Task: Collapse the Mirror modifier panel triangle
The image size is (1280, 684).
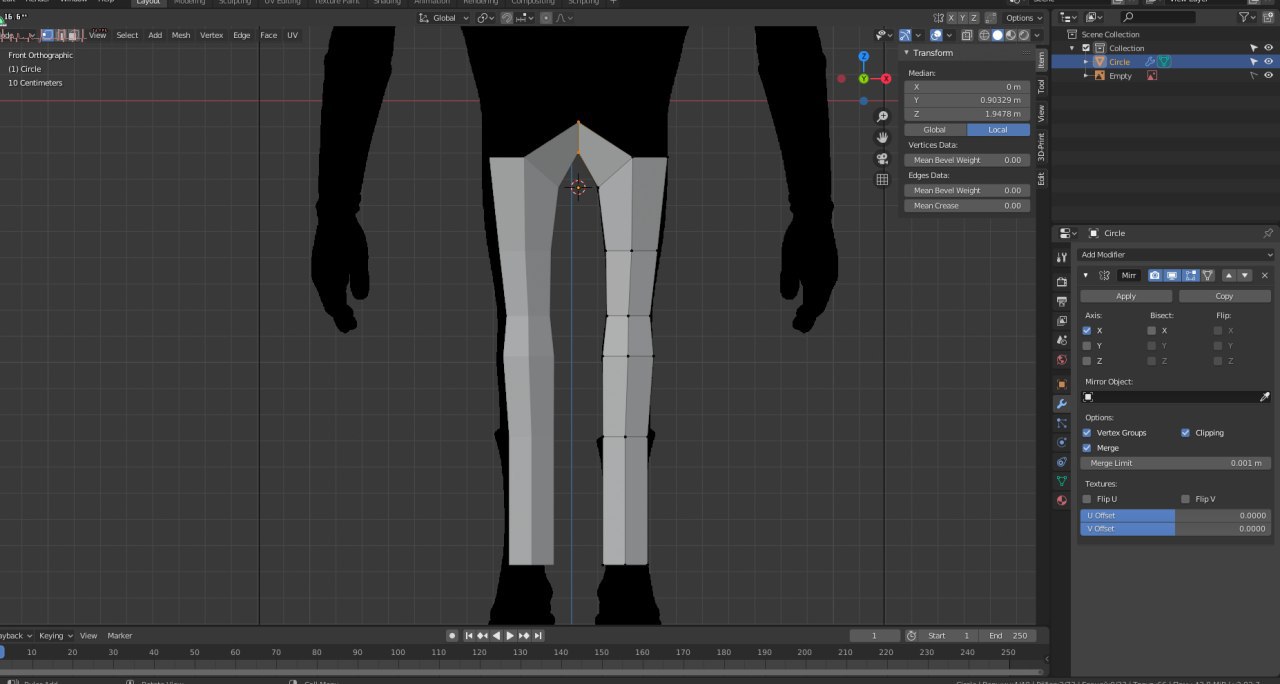Action: point(1086,275)
